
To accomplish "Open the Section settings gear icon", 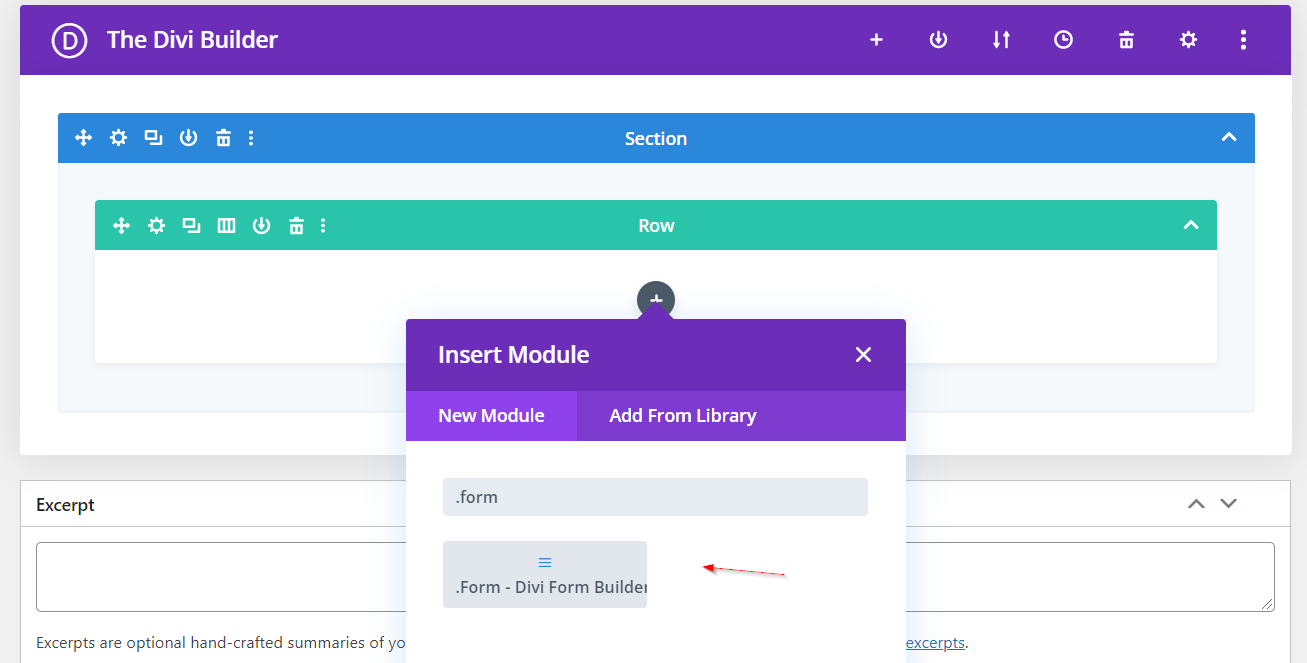I will coord(118,137).
